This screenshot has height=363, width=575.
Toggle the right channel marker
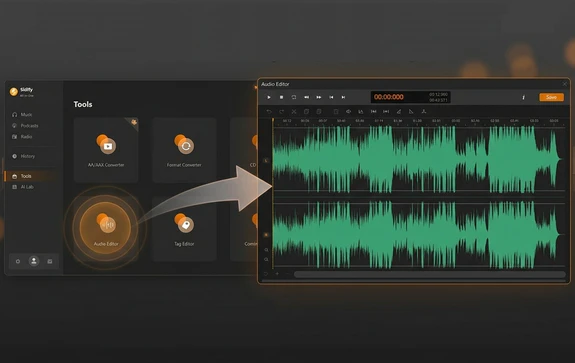(x=266, y=235)
